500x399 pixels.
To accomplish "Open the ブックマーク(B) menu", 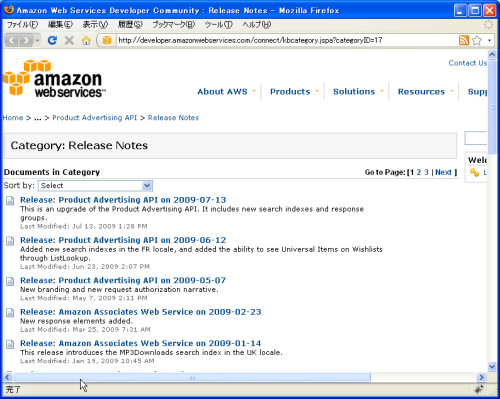I will click(x=174, y=24).
